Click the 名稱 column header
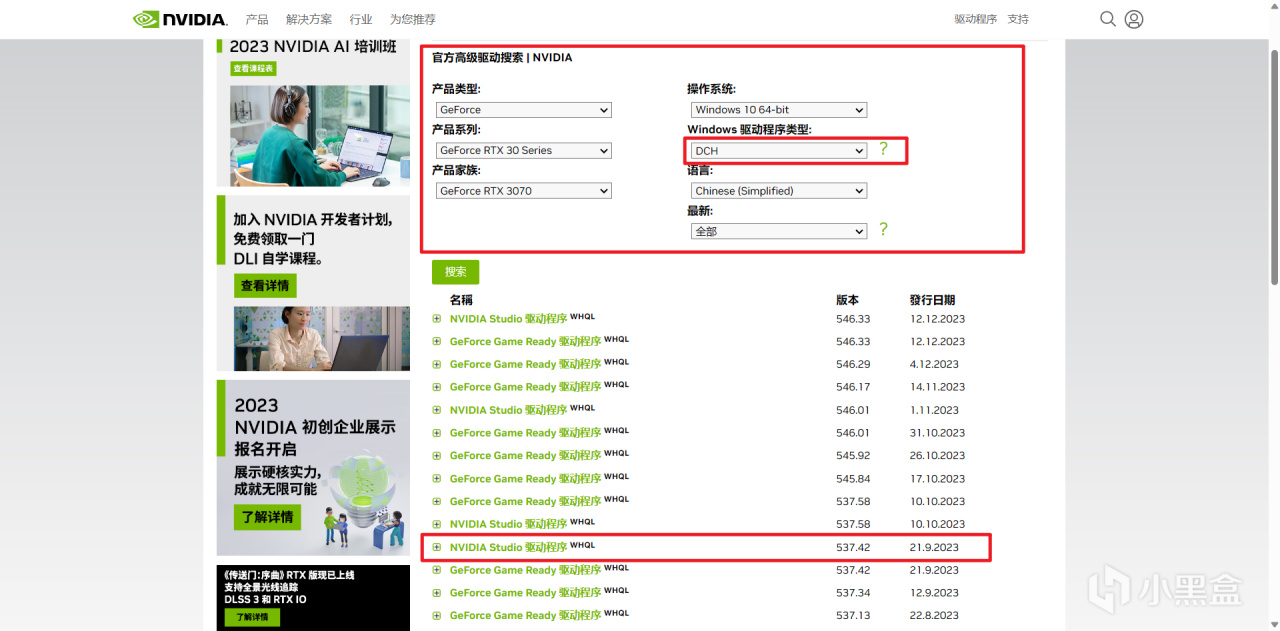Viewport: 1280px width, 631px height. pyautogui.click(x=461, y=300)
